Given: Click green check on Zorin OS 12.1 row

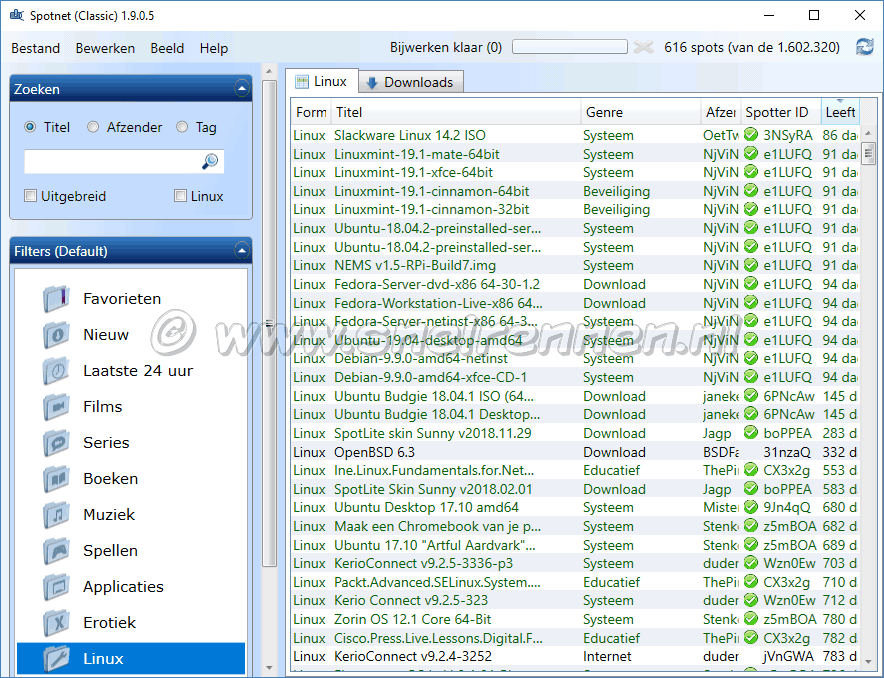Looking at the screenshot, I should tap(750, 619).
